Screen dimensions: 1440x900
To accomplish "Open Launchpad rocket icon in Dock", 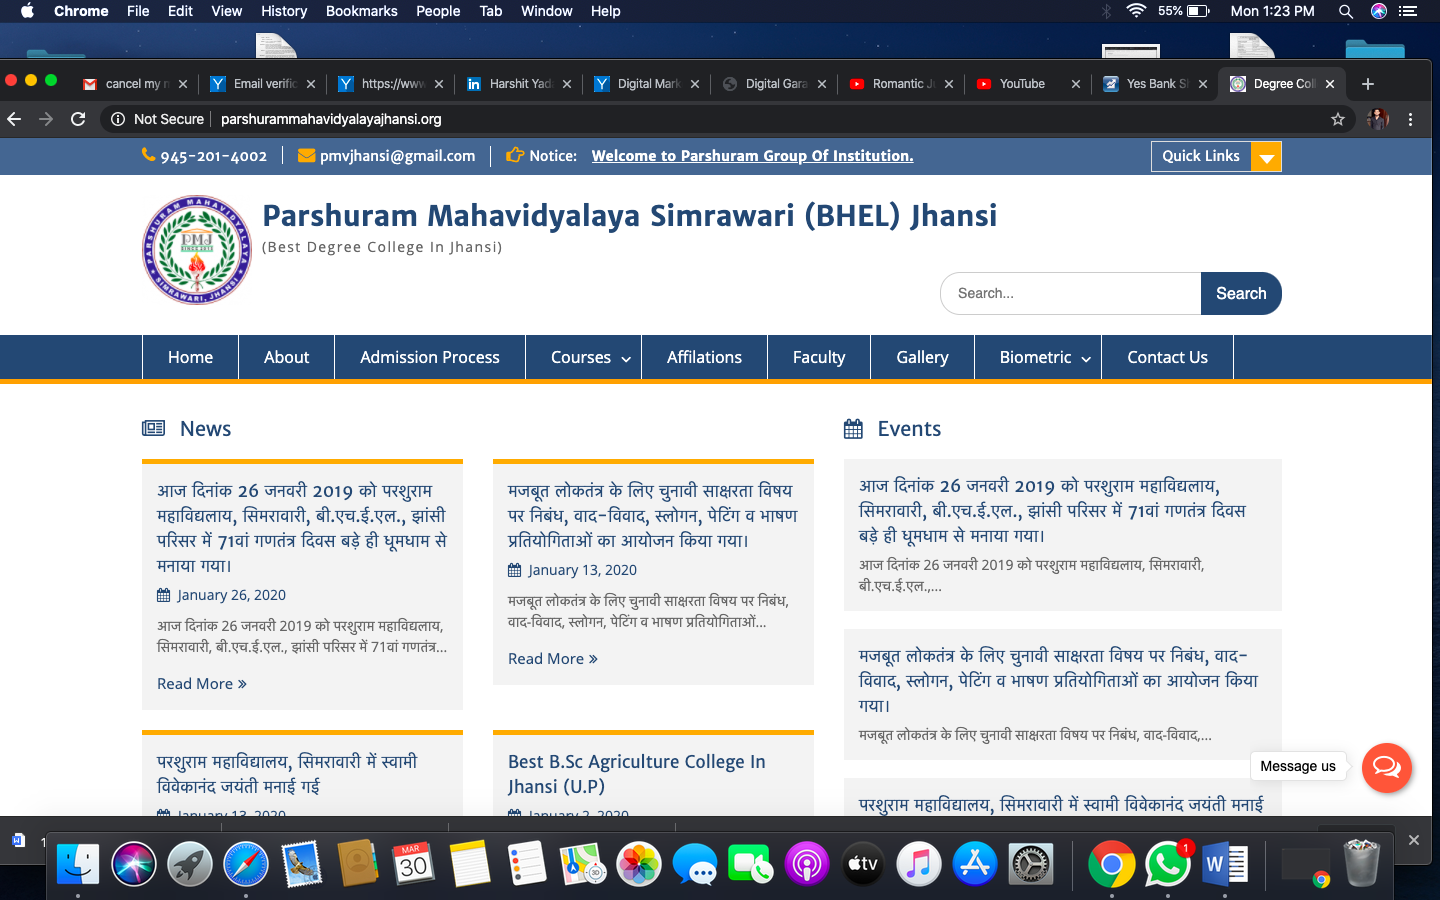I will 190,864.
